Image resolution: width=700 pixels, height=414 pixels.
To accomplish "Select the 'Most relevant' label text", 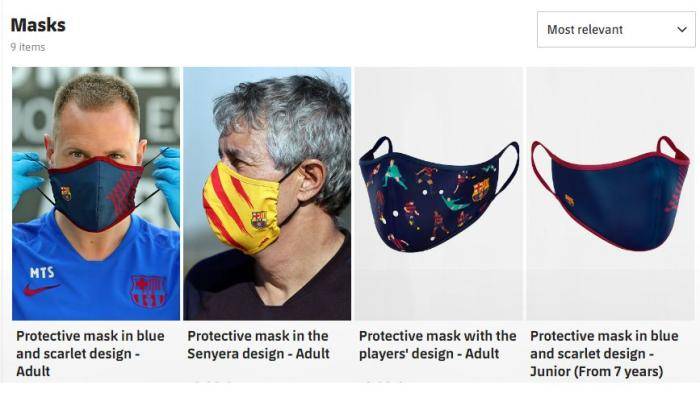I will tap(585, 29).
